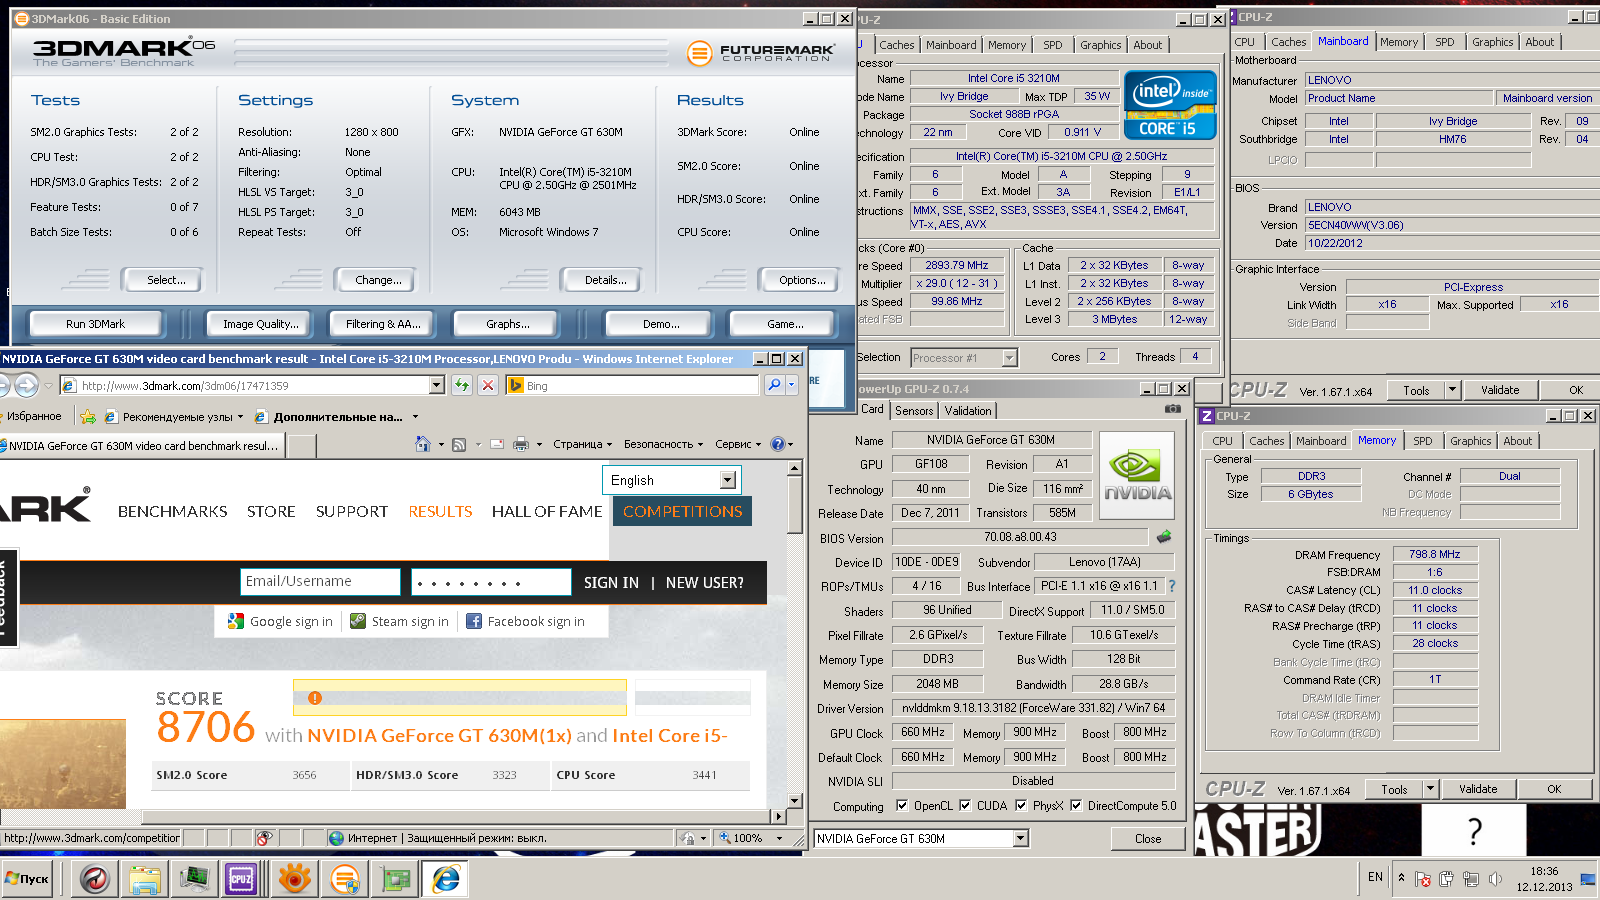Image resolution: width=1600 pixels, height=900 pixels.
Task: Click the IE popup blocker status icon
Action: 264,838
